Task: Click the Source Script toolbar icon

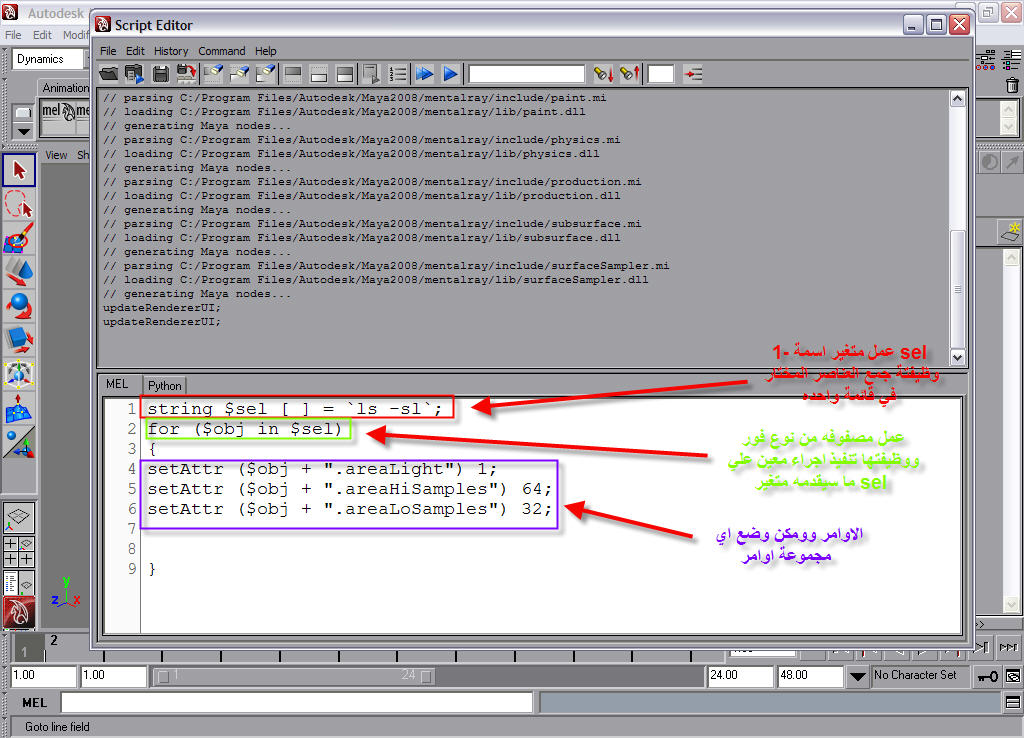Action: click(135, 74)
